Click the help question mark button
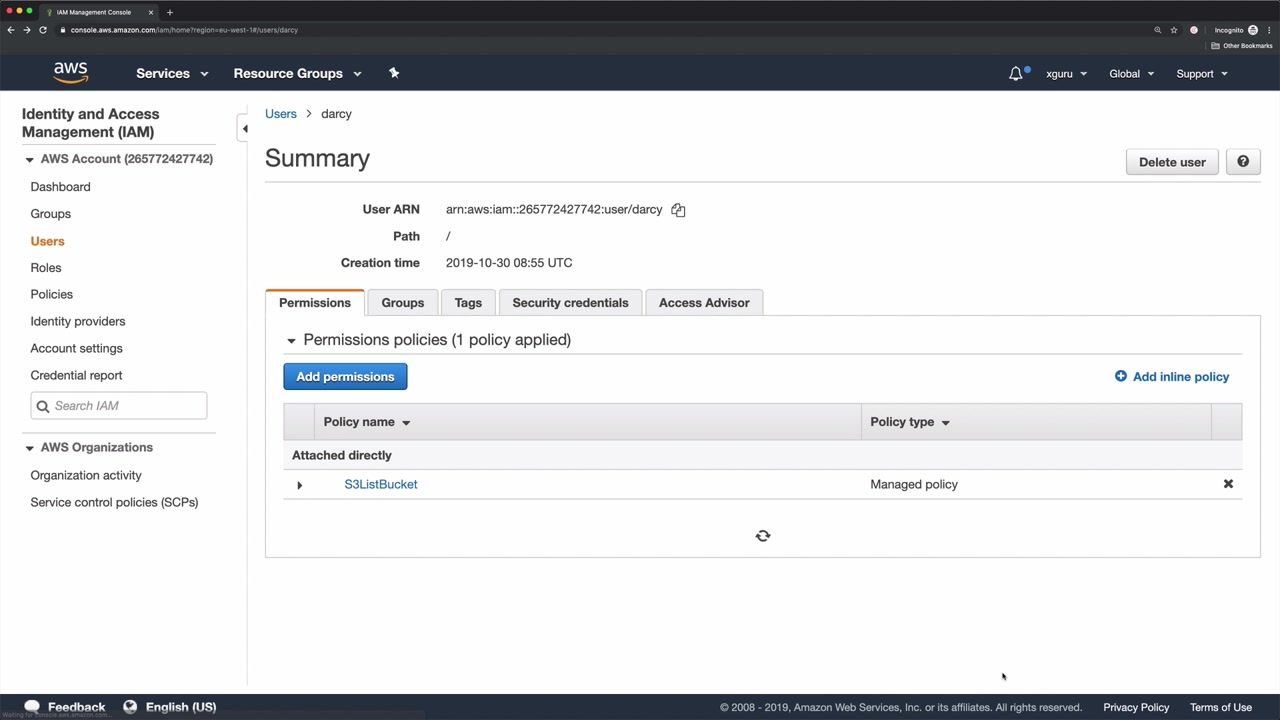This screenshot has height=720, width=1280. 1243,162
